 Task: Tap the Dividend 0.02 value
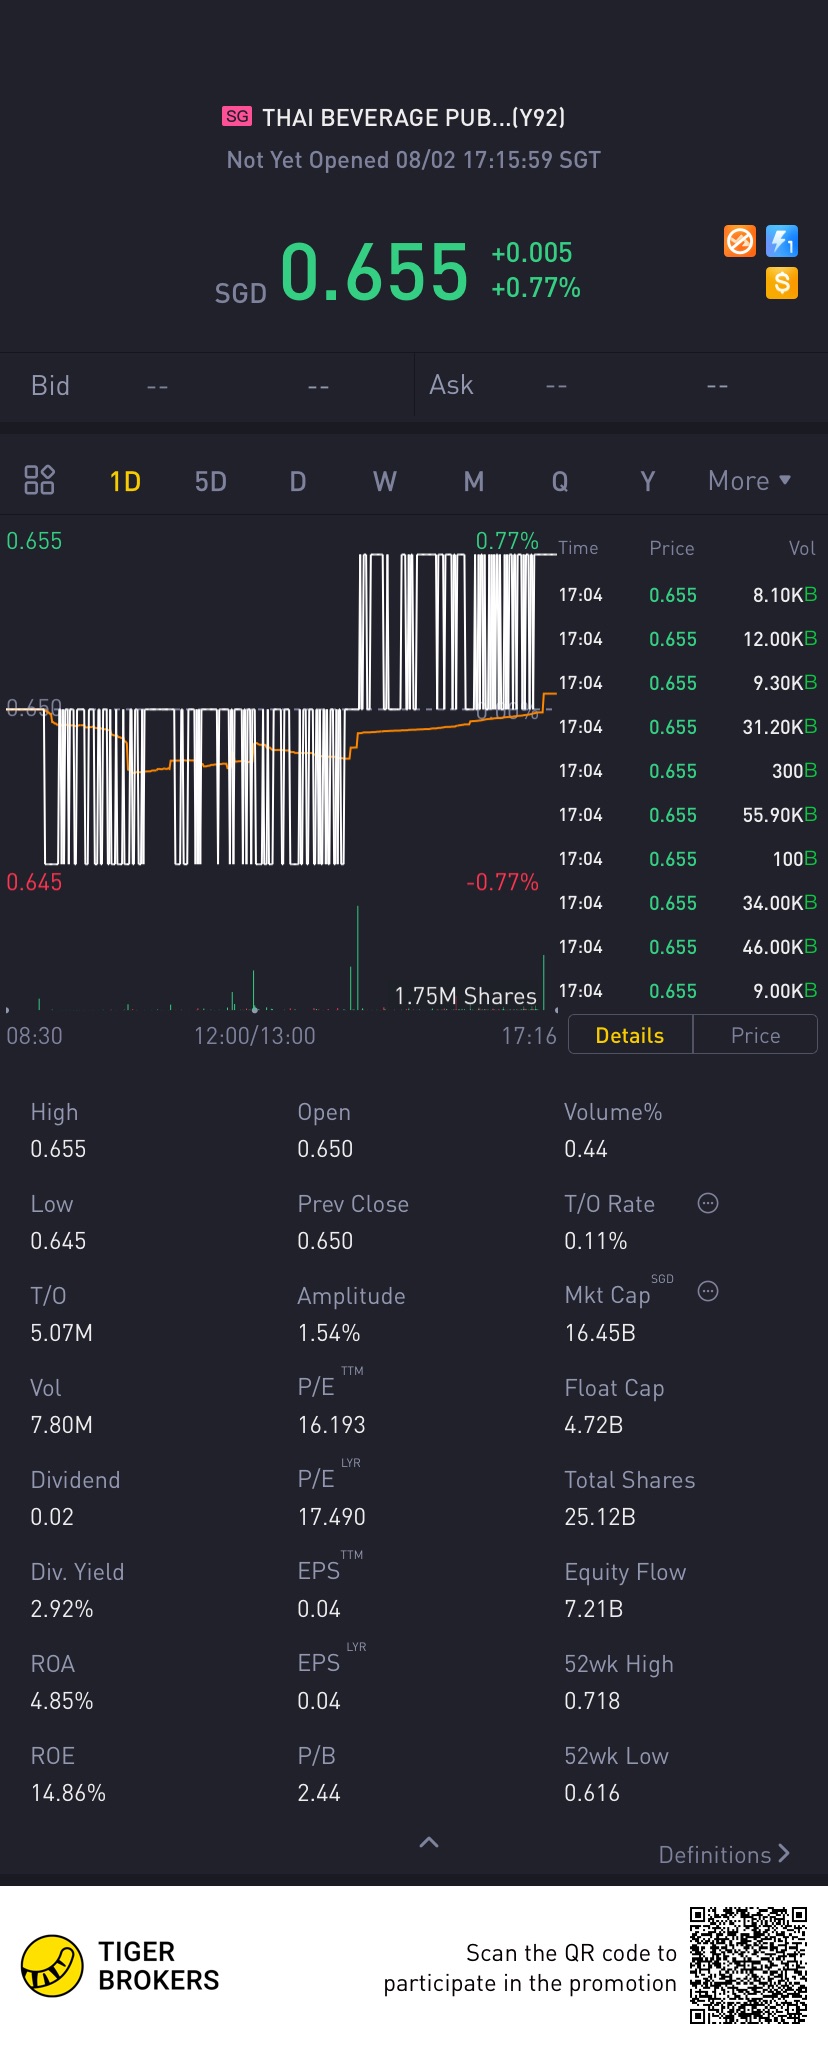(52, 1517)
